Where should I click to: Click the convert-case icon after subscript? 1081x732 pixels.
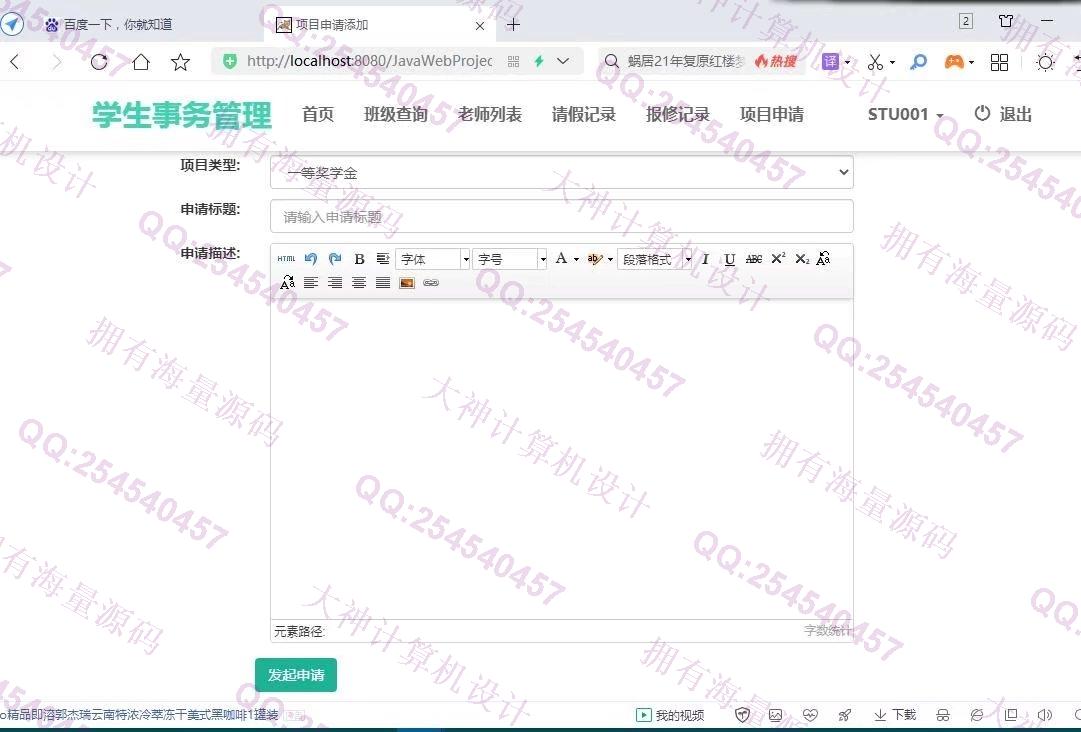click(x=823, y=259)
